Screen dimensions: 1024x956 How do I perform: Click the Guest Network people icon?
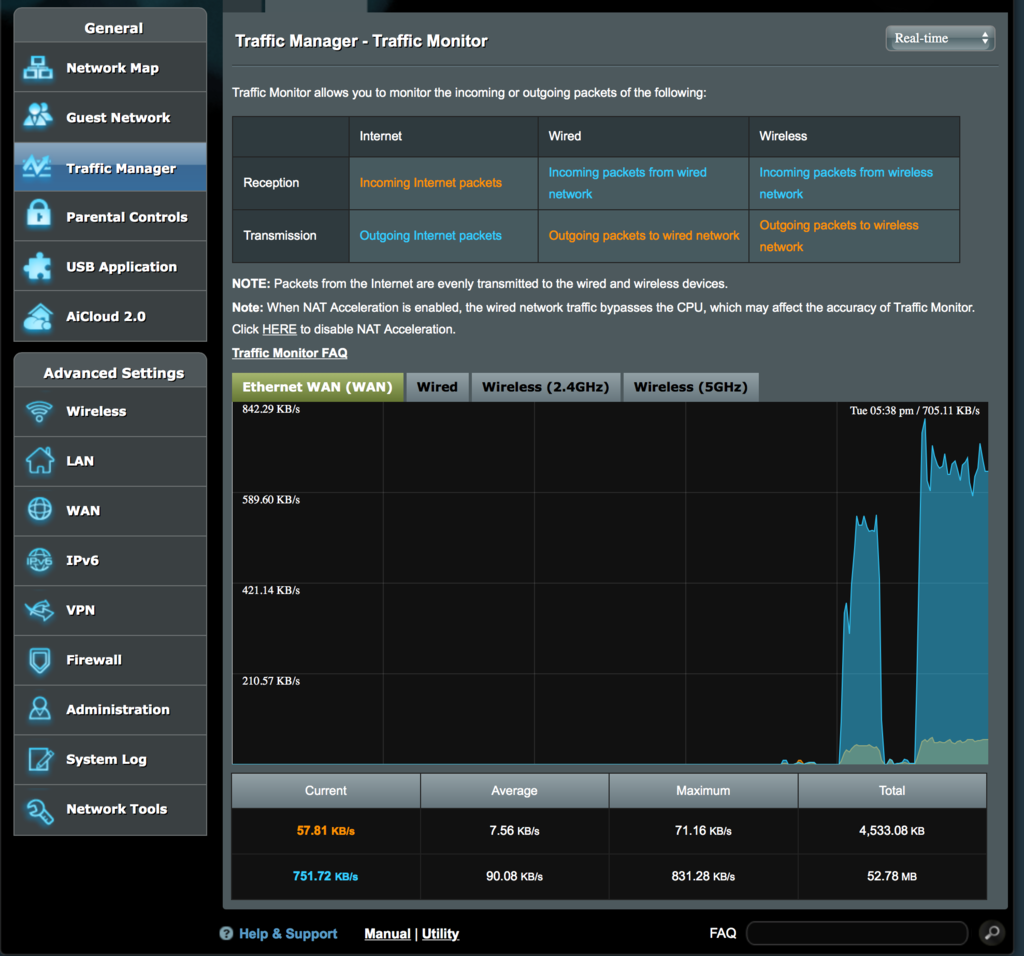tap(38, 116)
